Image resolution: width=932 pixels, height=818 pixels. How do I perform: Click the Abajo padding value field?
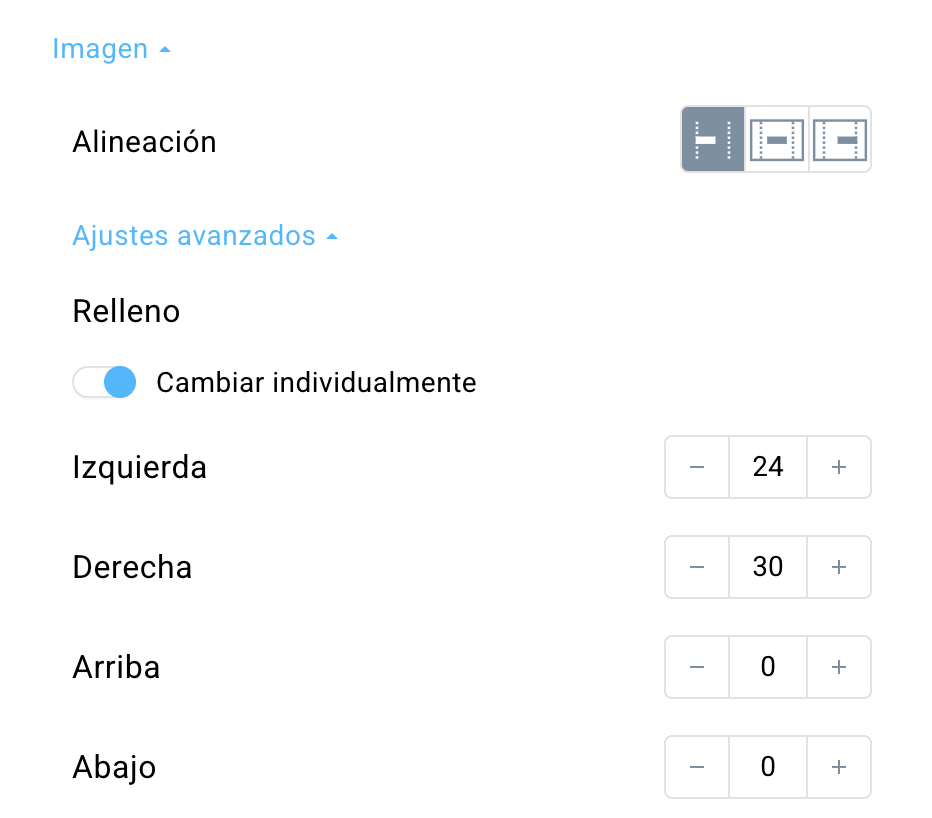[x=768, y=767]
